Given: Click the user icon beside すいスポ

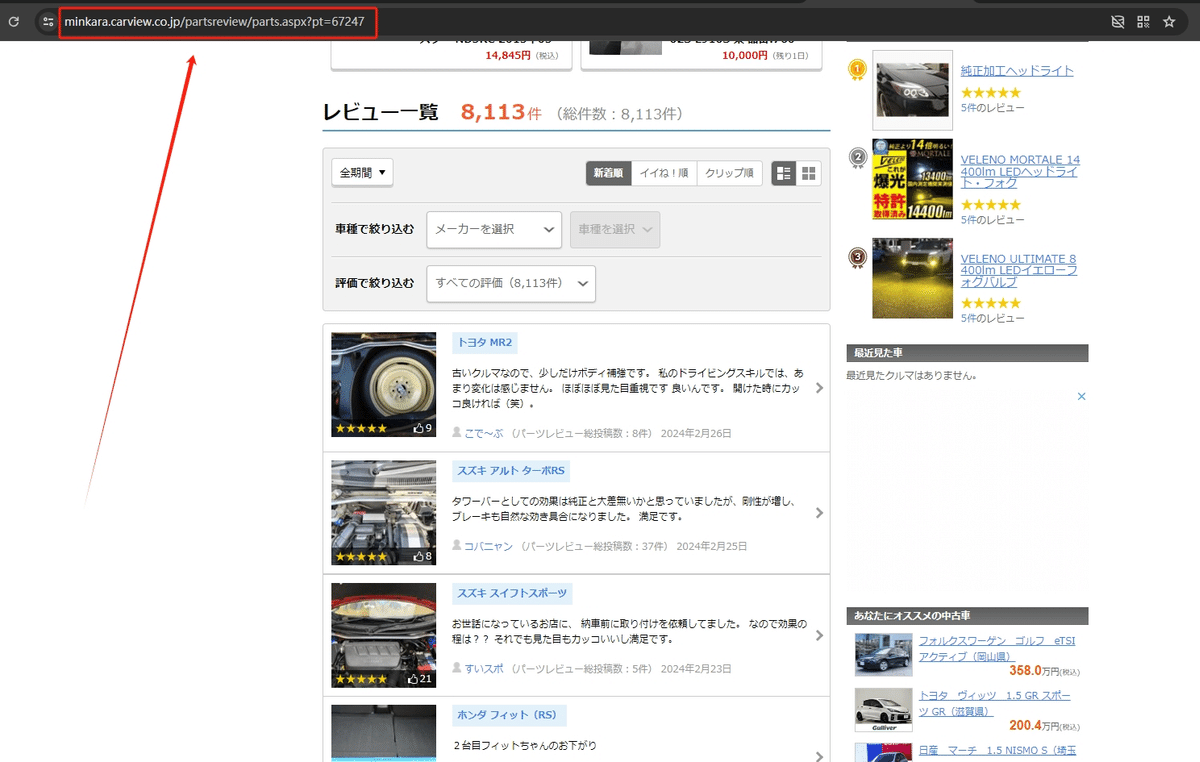Looking at the screenshot, I should point(457,668).
